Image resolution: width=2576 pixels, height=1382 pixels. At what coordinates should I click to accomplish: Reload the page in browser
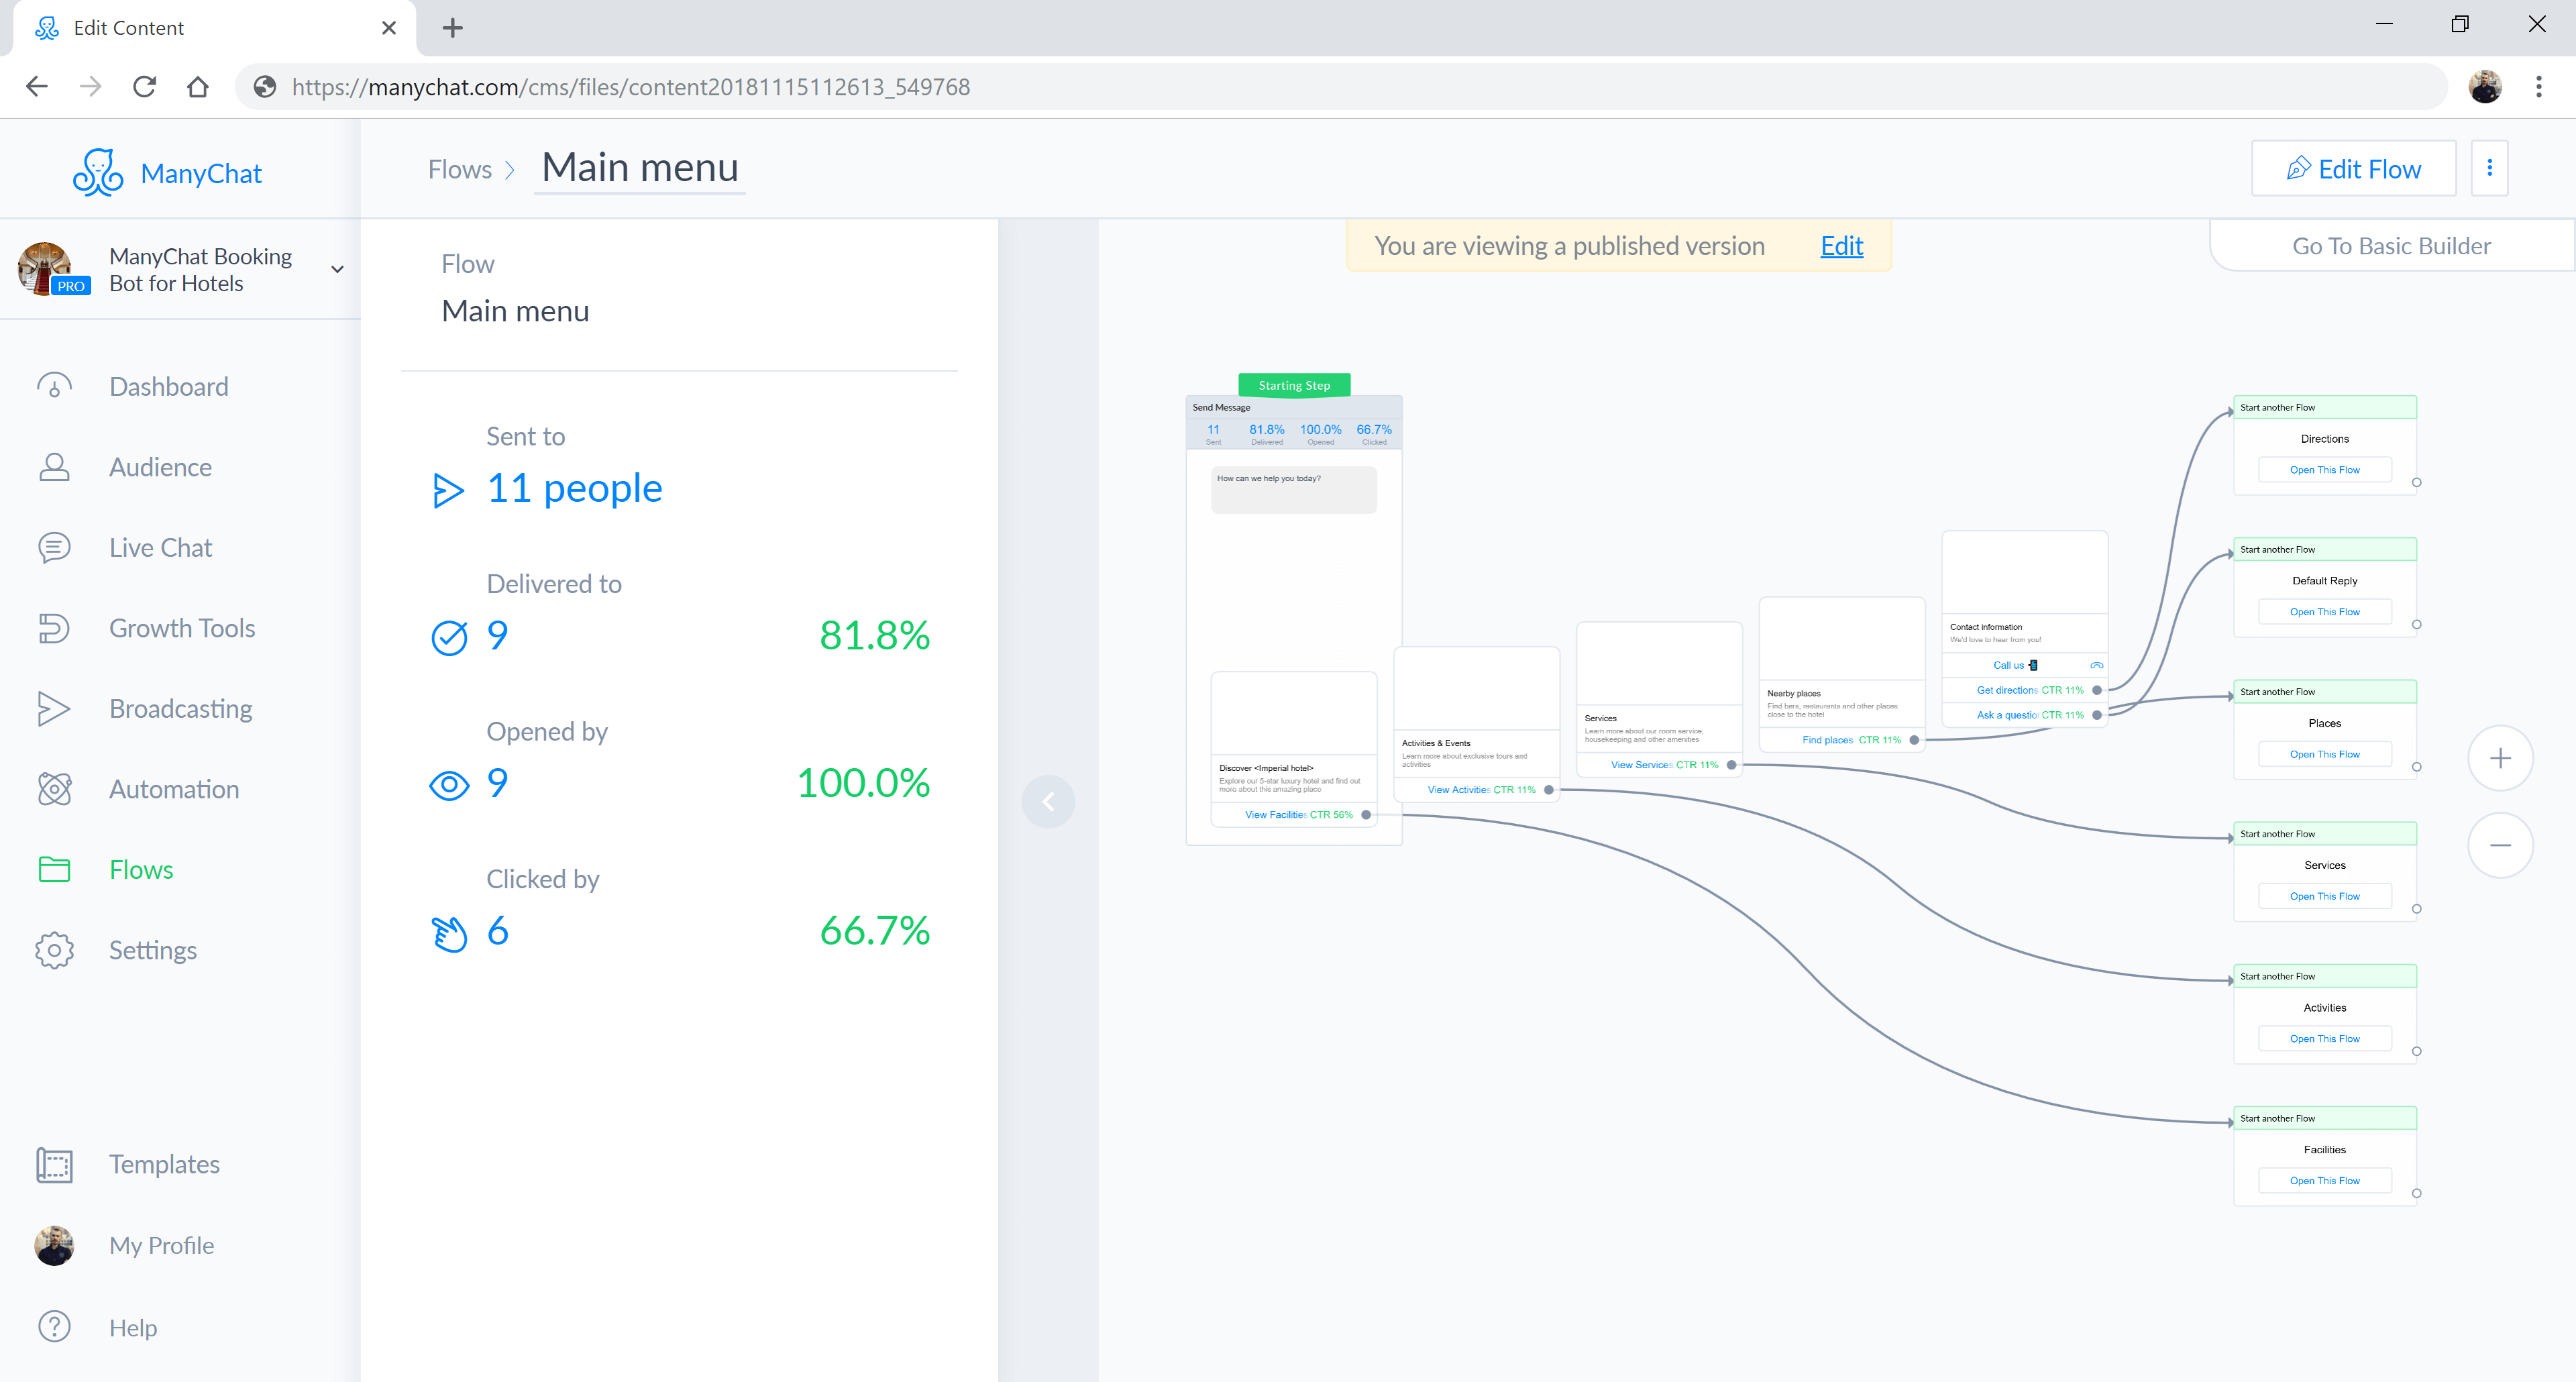[x=144, y=87]
